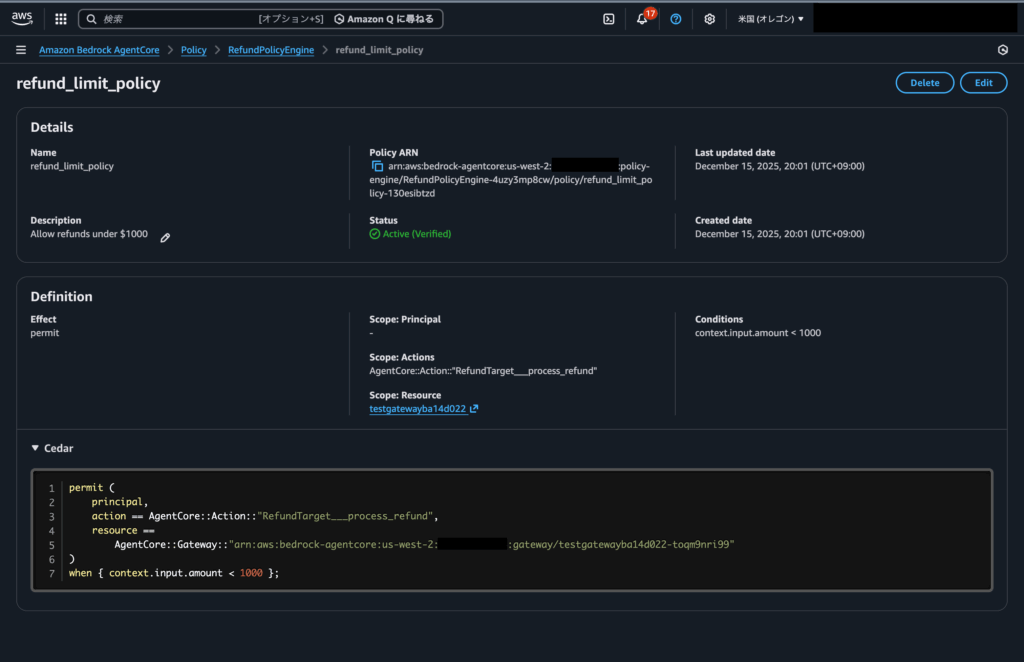Image resolution: width=1024 pixels, height=662 pixels.
Task: Open settings via the gear icon
Action: pos(709,19)
